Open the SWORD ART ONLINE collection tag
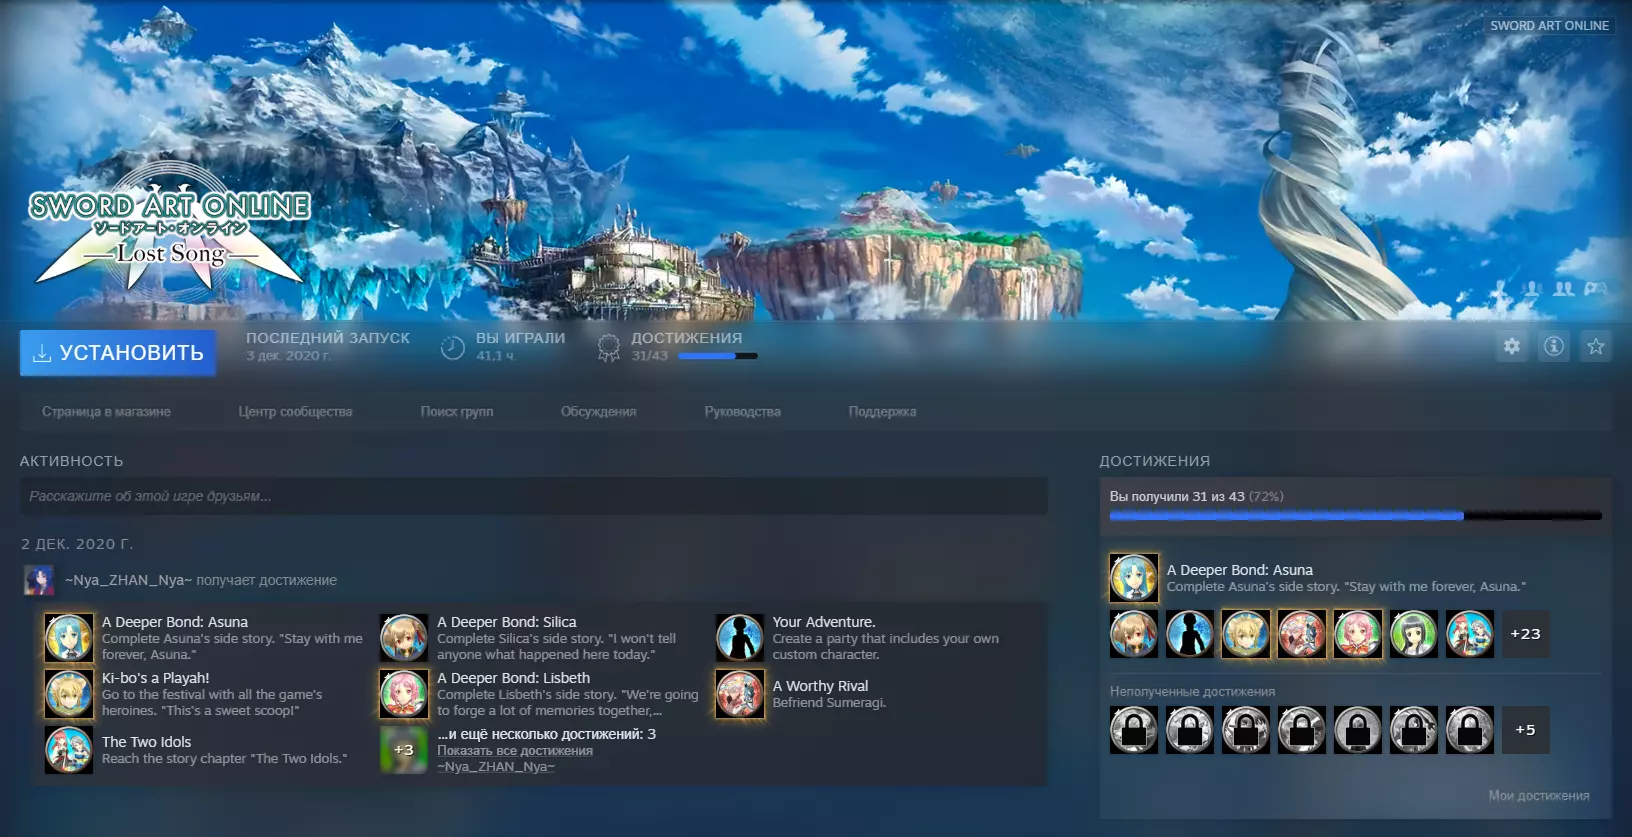The height and width of the screenshot is (837, 1632). pos(1549,26)
